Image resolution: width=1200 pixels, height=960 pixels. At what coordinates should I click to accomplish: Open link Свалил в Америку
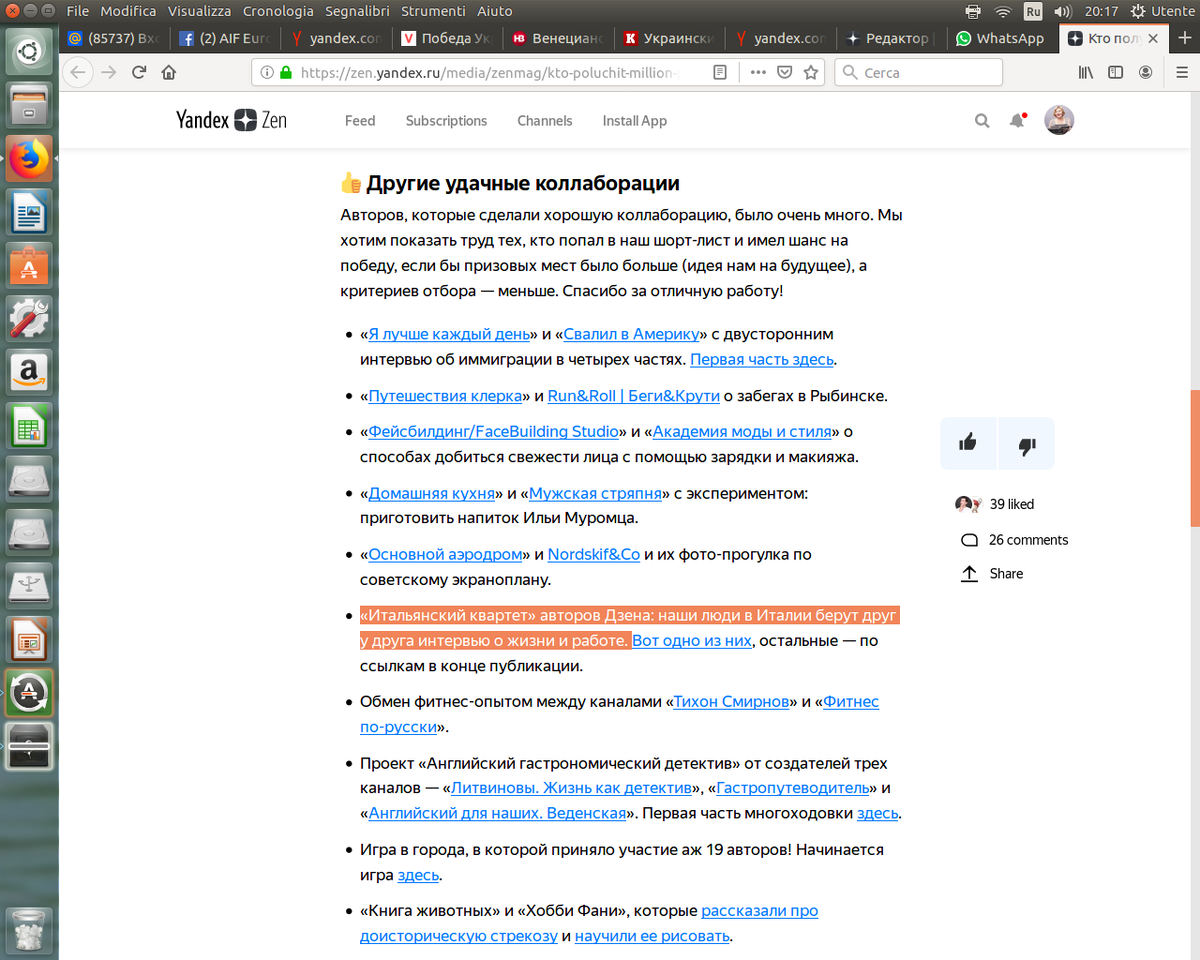[630, 334]
